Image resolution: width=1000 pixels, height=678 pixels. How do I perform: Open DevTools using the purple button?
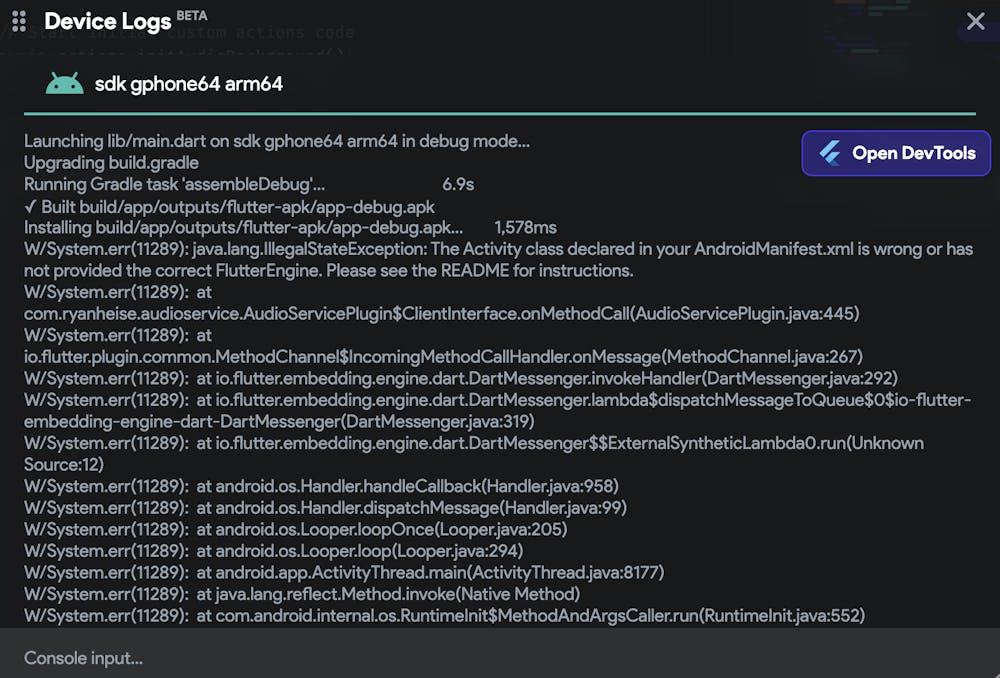[x=896, y=154]
